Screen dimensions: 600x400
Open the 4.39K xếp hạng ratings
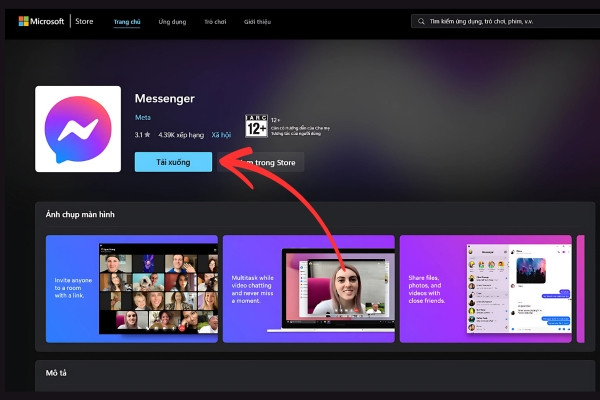point(181,135)
